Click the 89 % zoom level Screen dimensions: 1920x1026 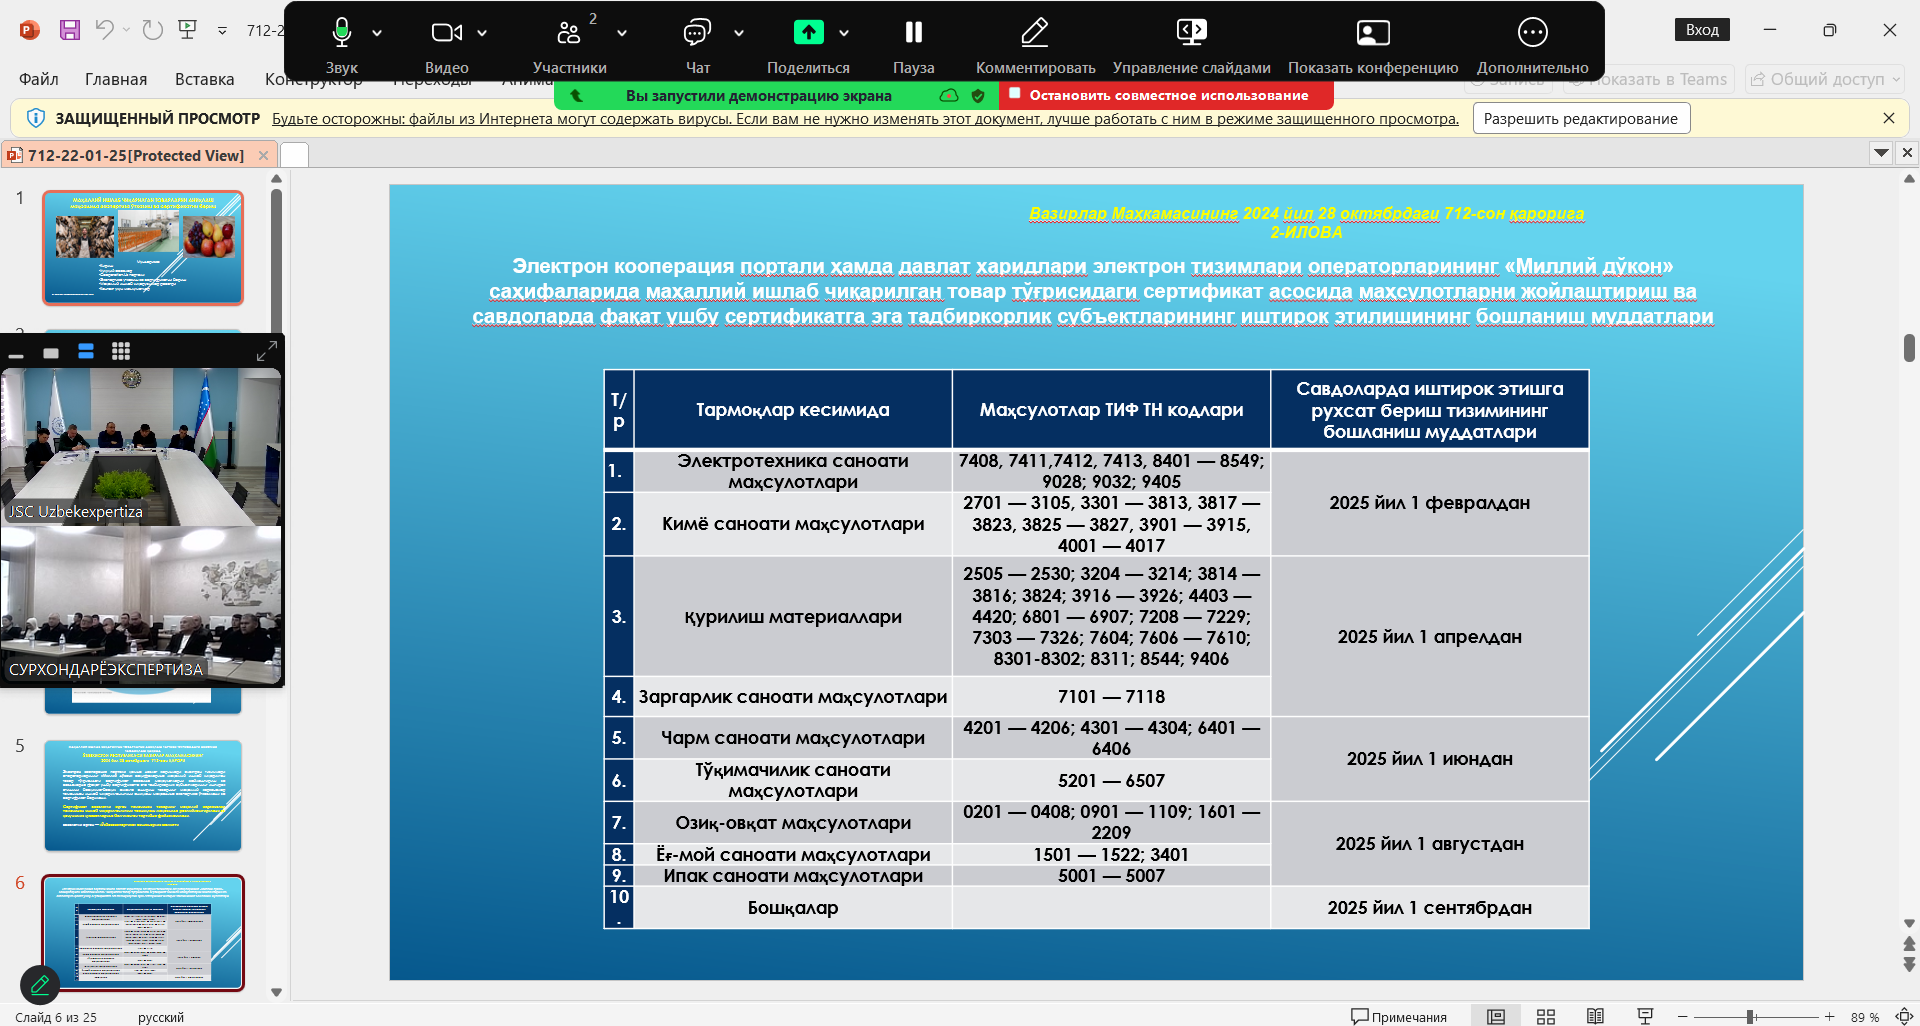(x=1864, y=1017)
